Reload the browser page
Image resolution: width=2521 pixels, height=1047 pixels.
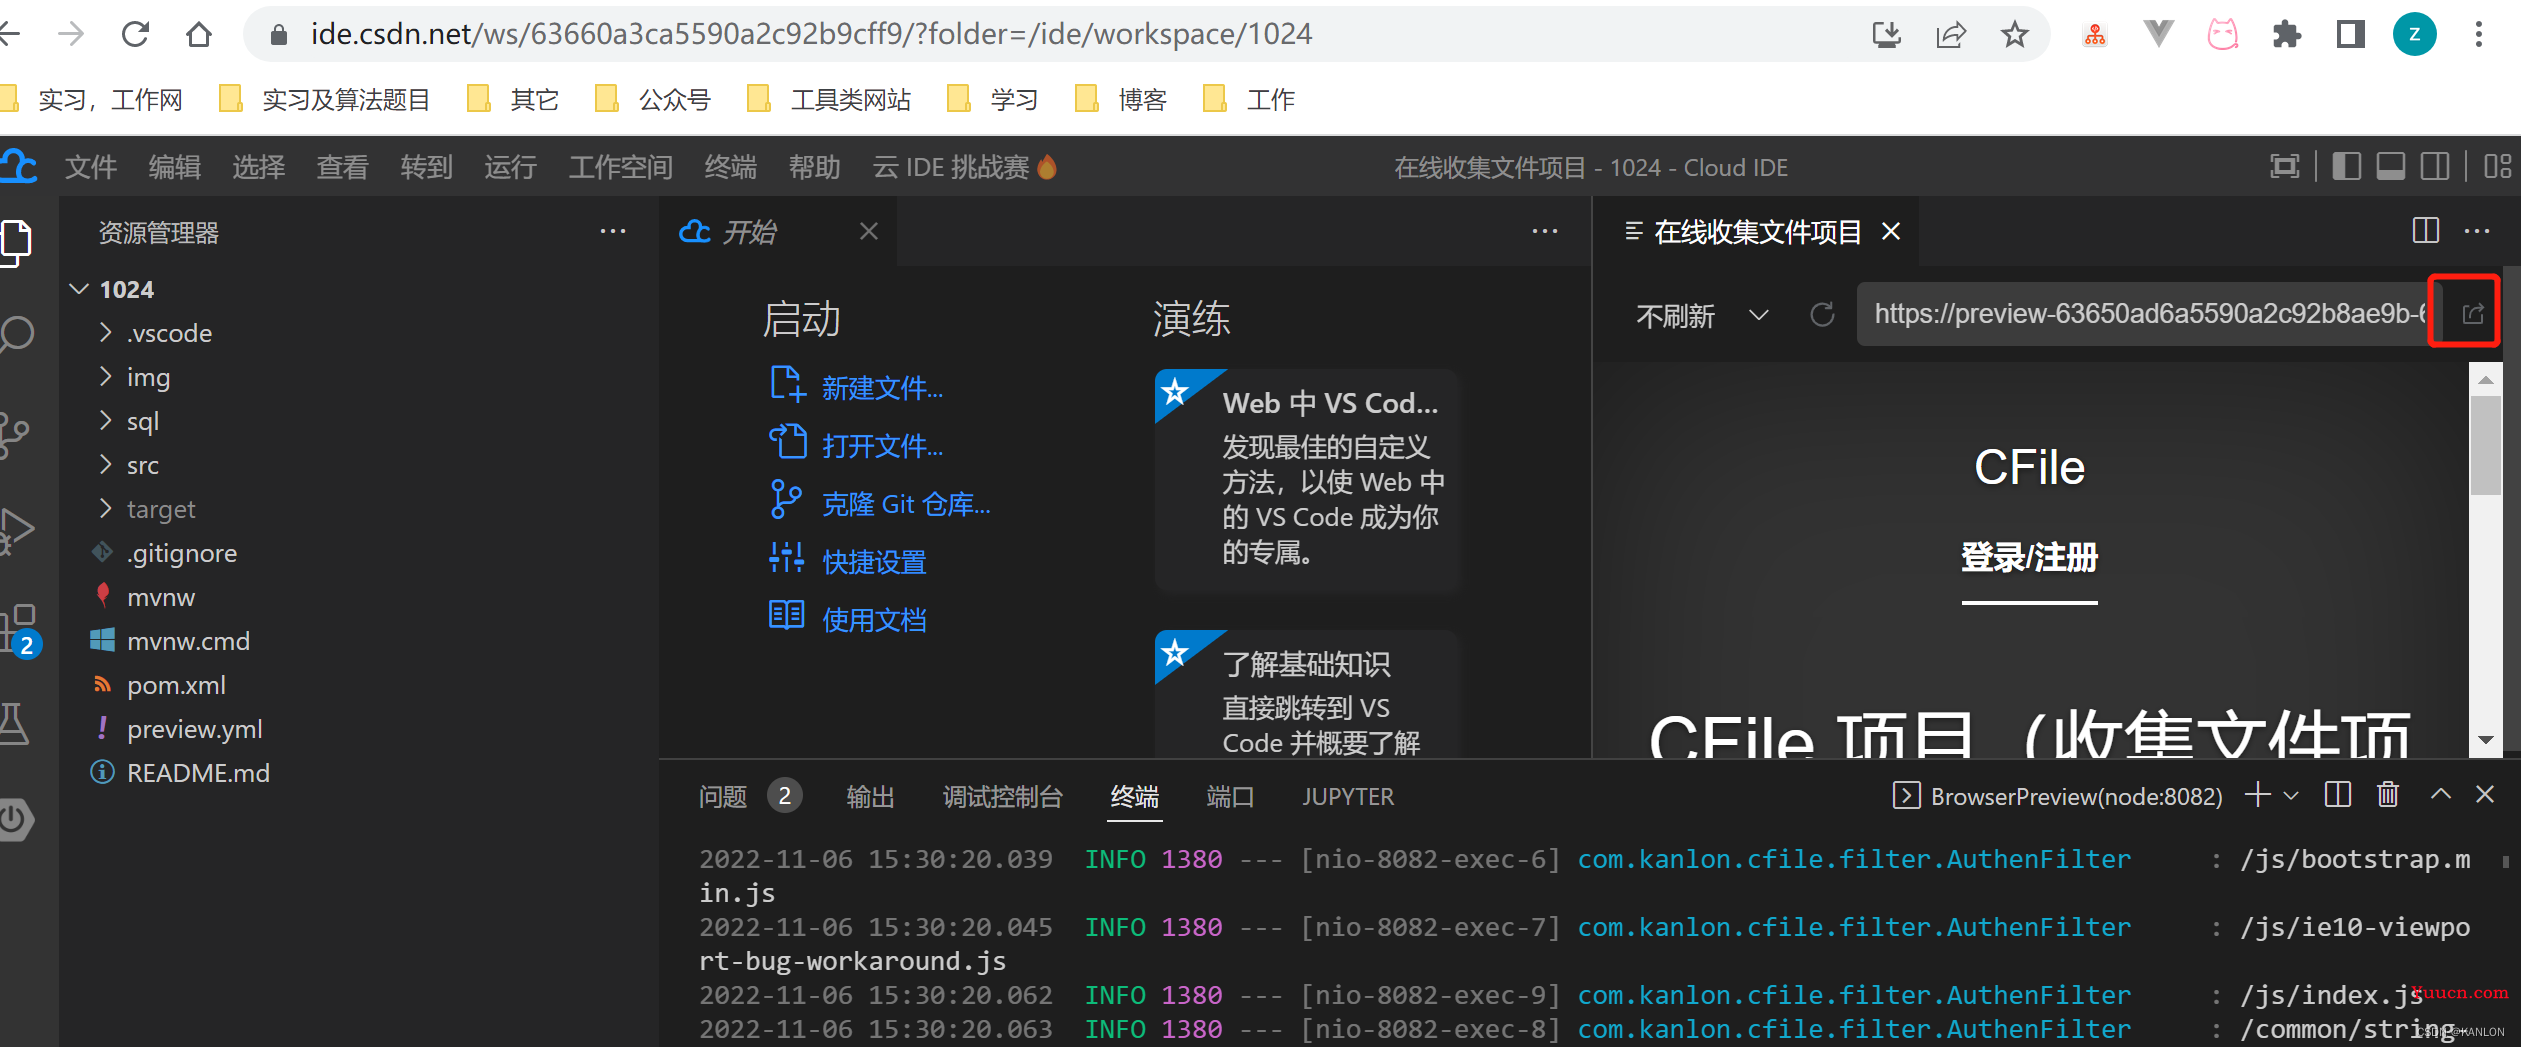135,34
